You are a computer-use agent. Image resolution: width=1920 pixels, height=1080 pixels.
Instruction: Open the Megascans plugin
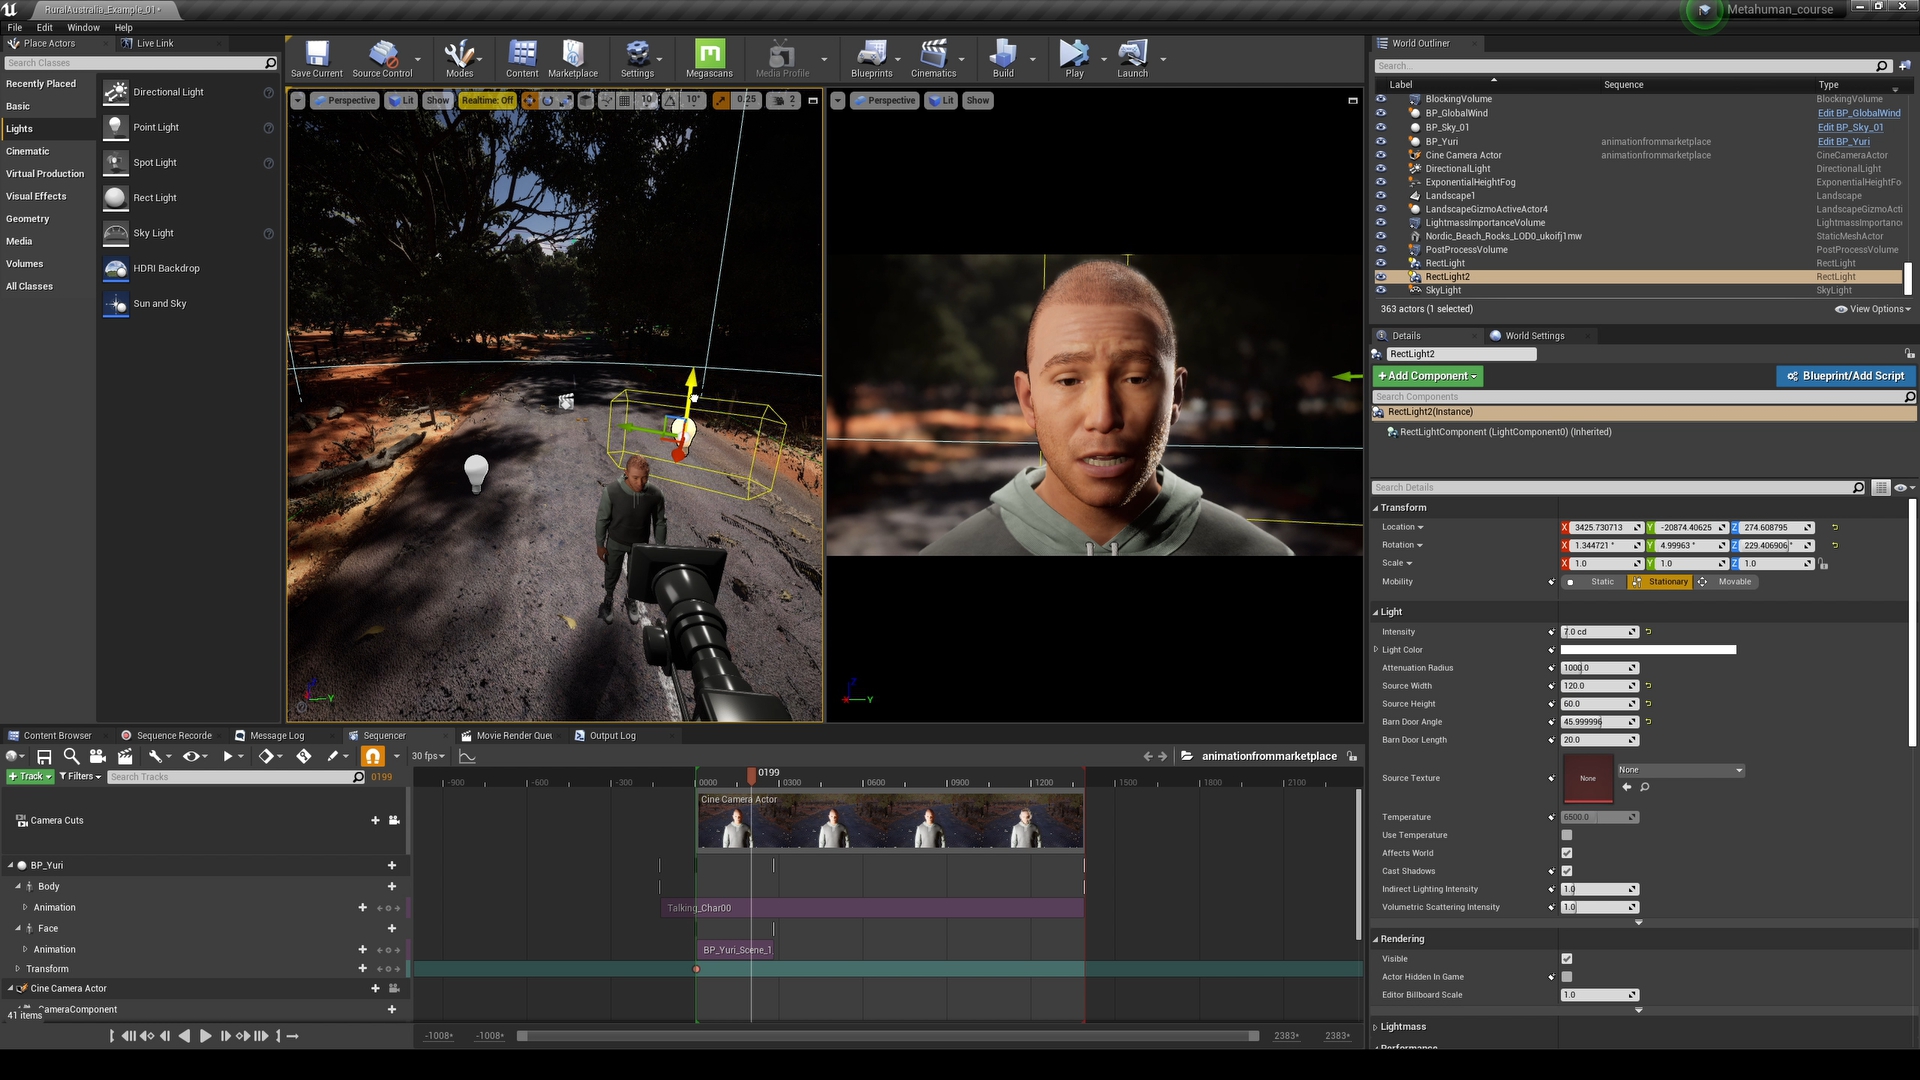click(709, 55)
